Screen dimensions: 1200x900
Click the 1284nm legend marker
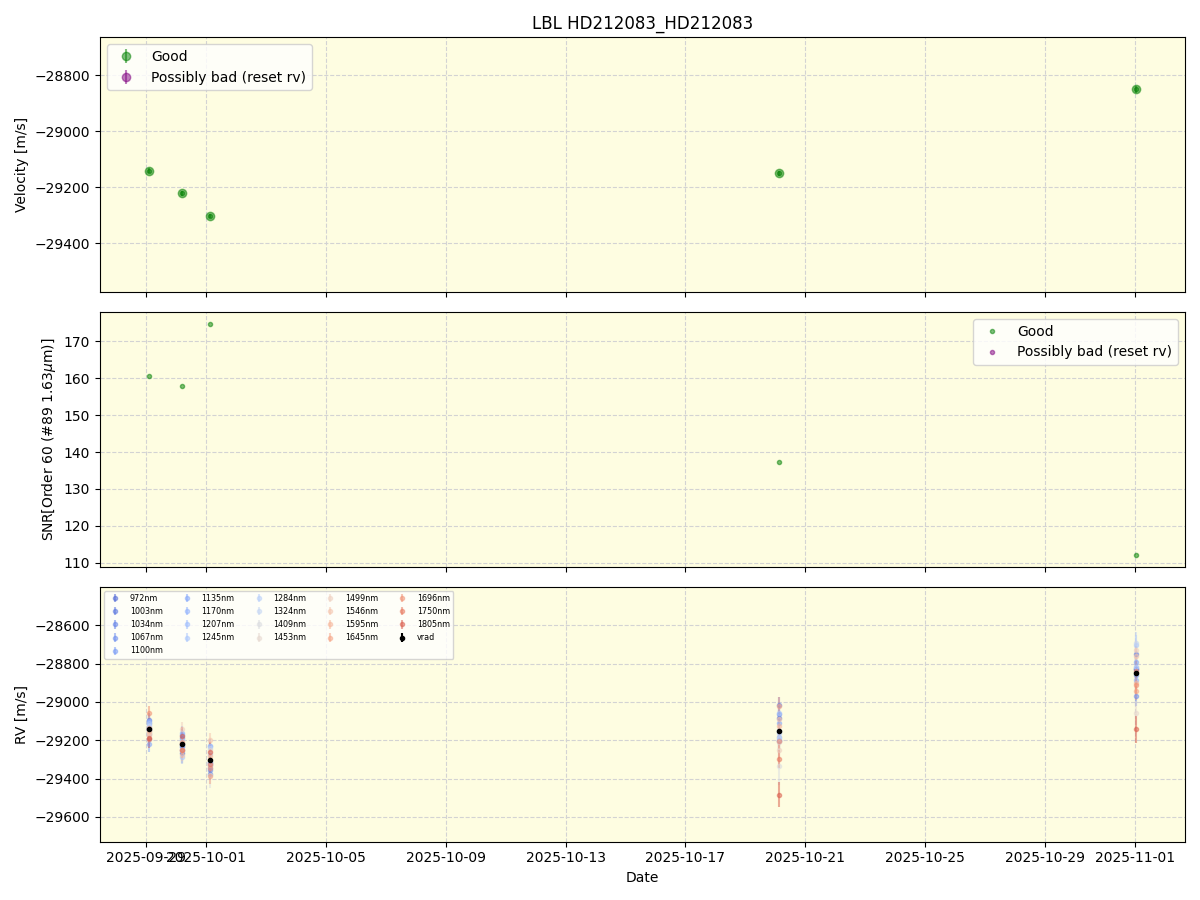(259, 598)
